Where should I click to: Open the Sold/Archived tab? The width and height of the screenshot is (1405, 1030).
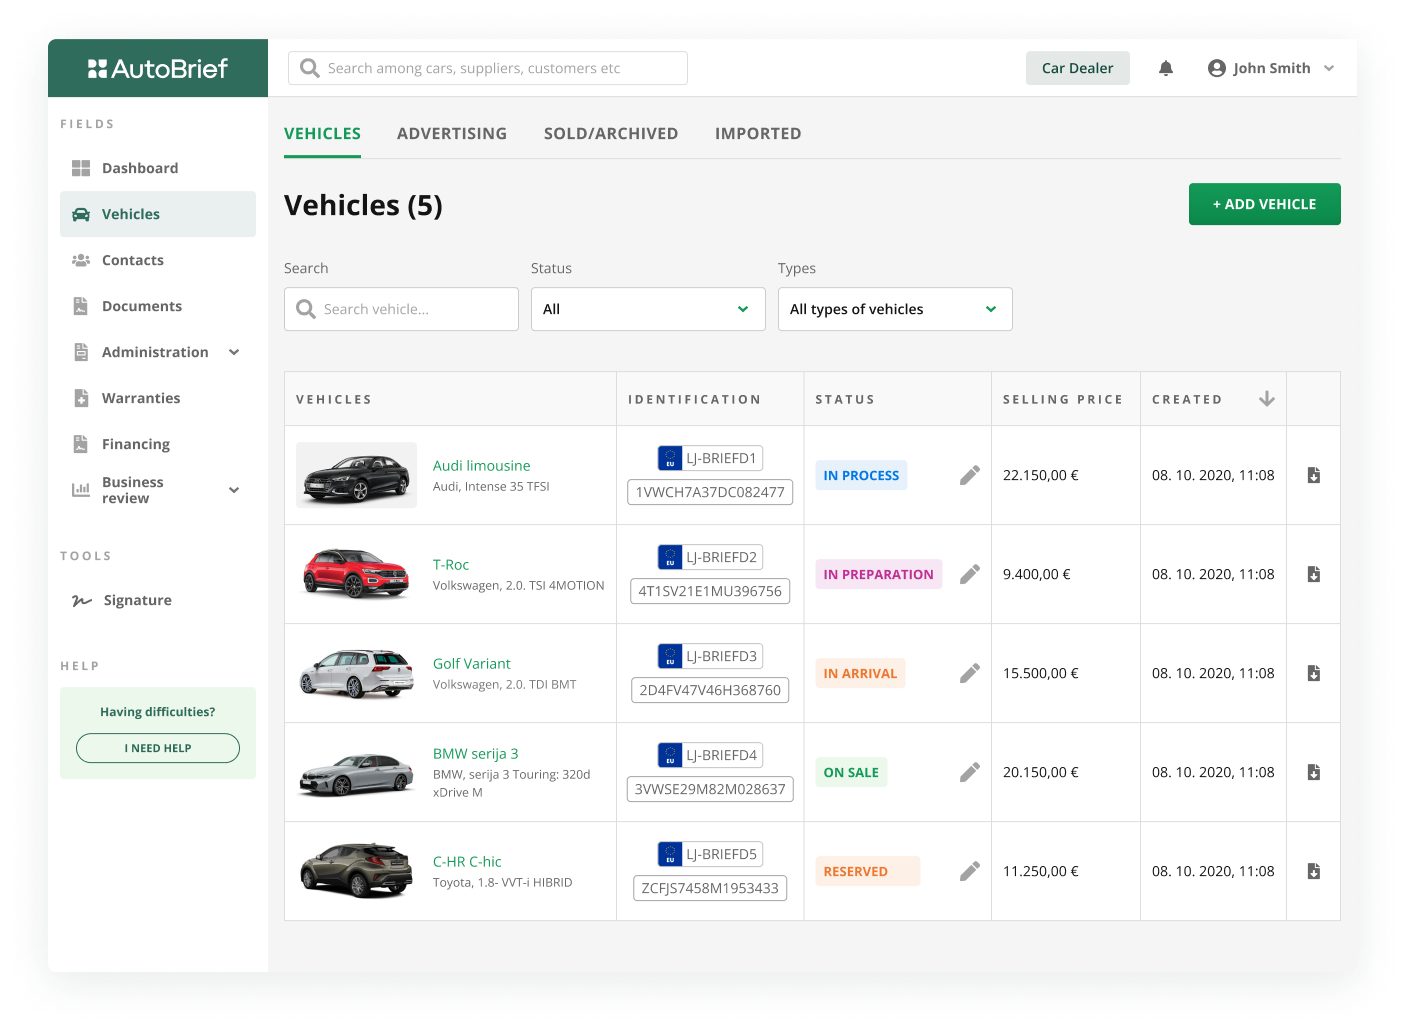click(610, 133)
